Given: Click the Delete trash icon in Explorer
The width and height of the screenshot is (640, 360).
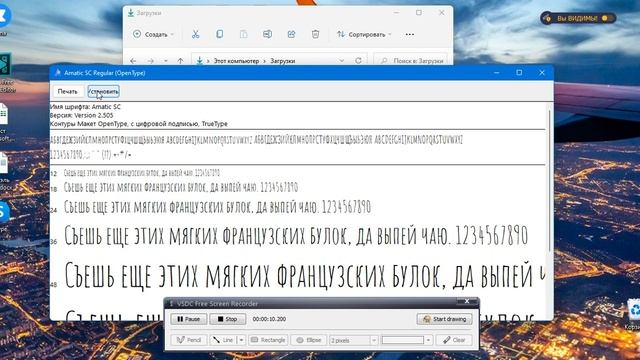Looking at the screenshot, I should (x=316, y=34).
